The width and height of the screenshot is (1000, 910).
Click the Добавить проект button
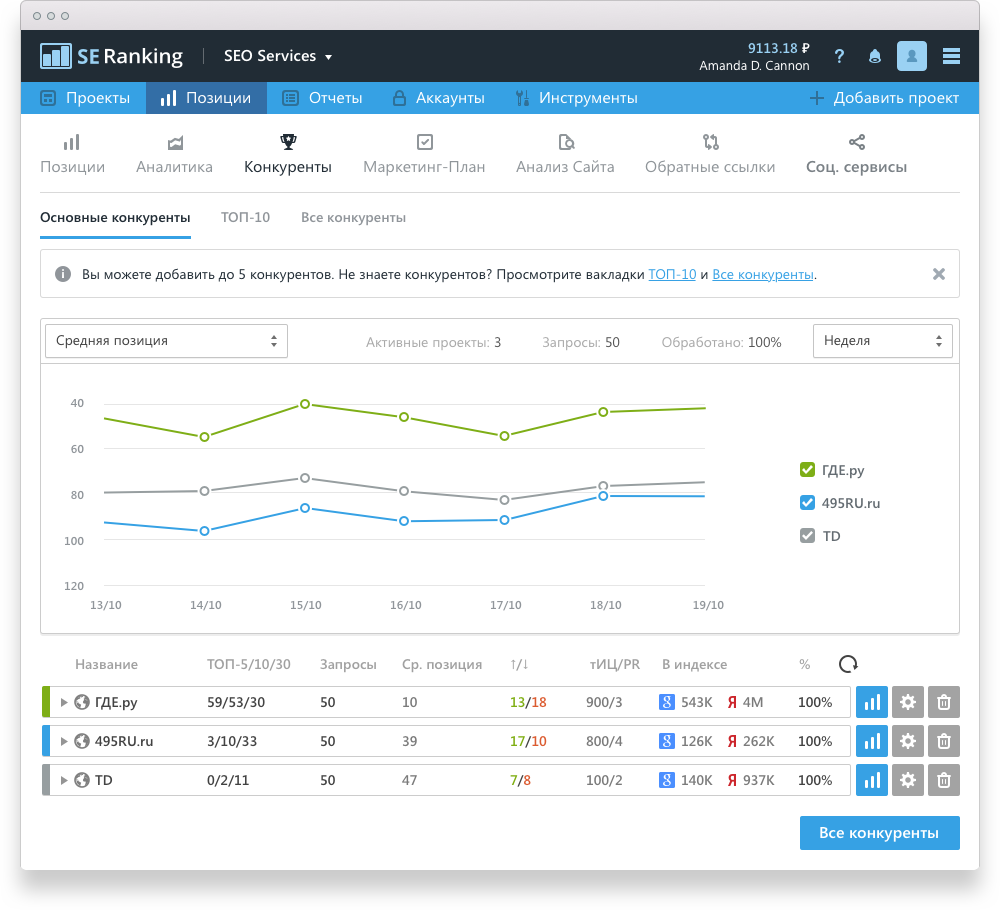884,98
